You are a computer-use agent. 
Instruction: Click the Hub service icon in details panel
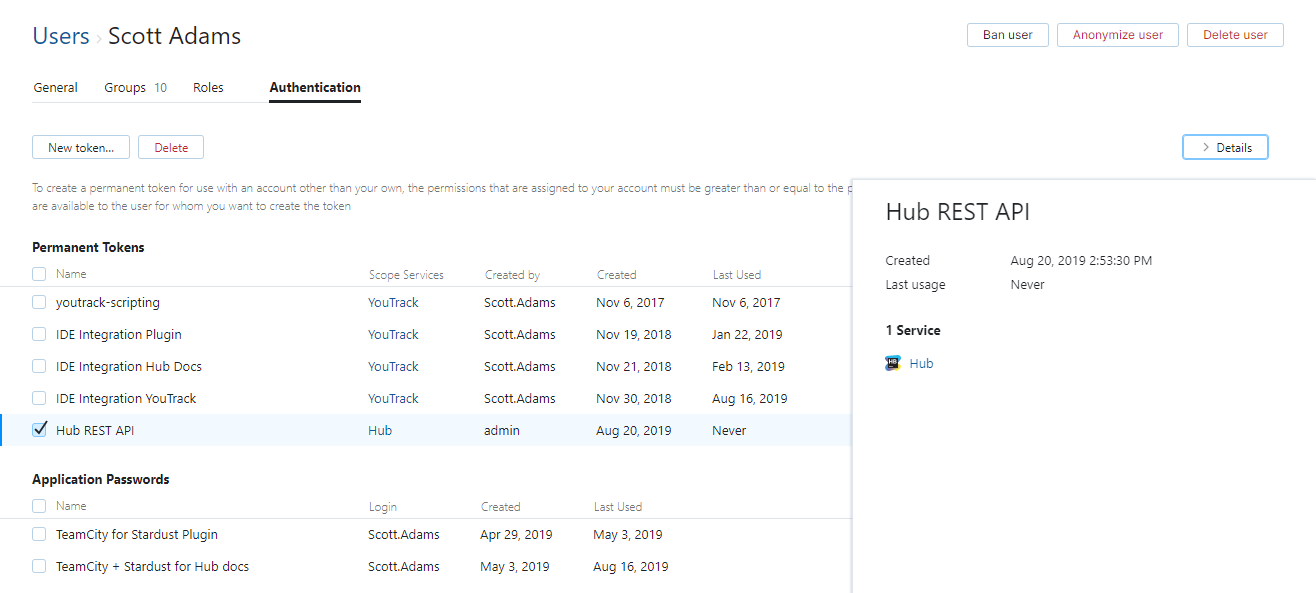(893, 363)
